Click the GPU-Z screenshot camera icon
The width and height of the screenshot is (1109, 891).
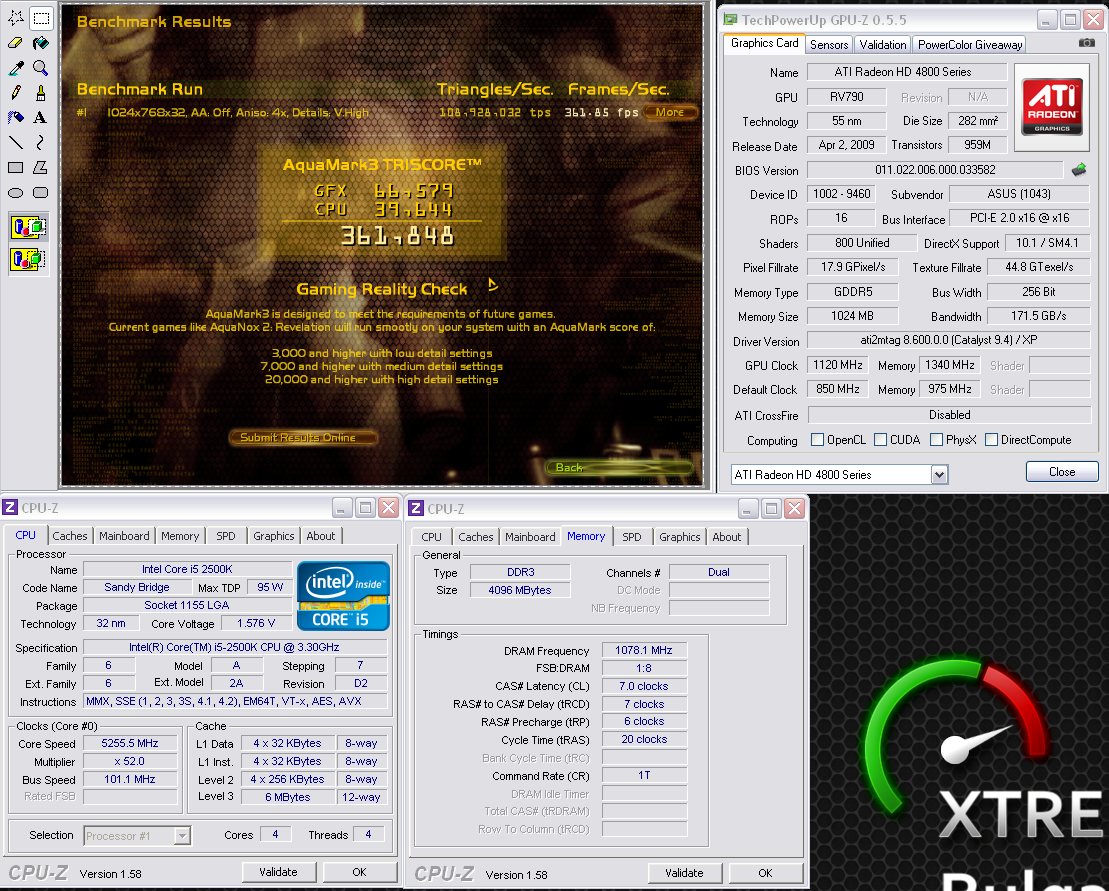click(1086, 43)
